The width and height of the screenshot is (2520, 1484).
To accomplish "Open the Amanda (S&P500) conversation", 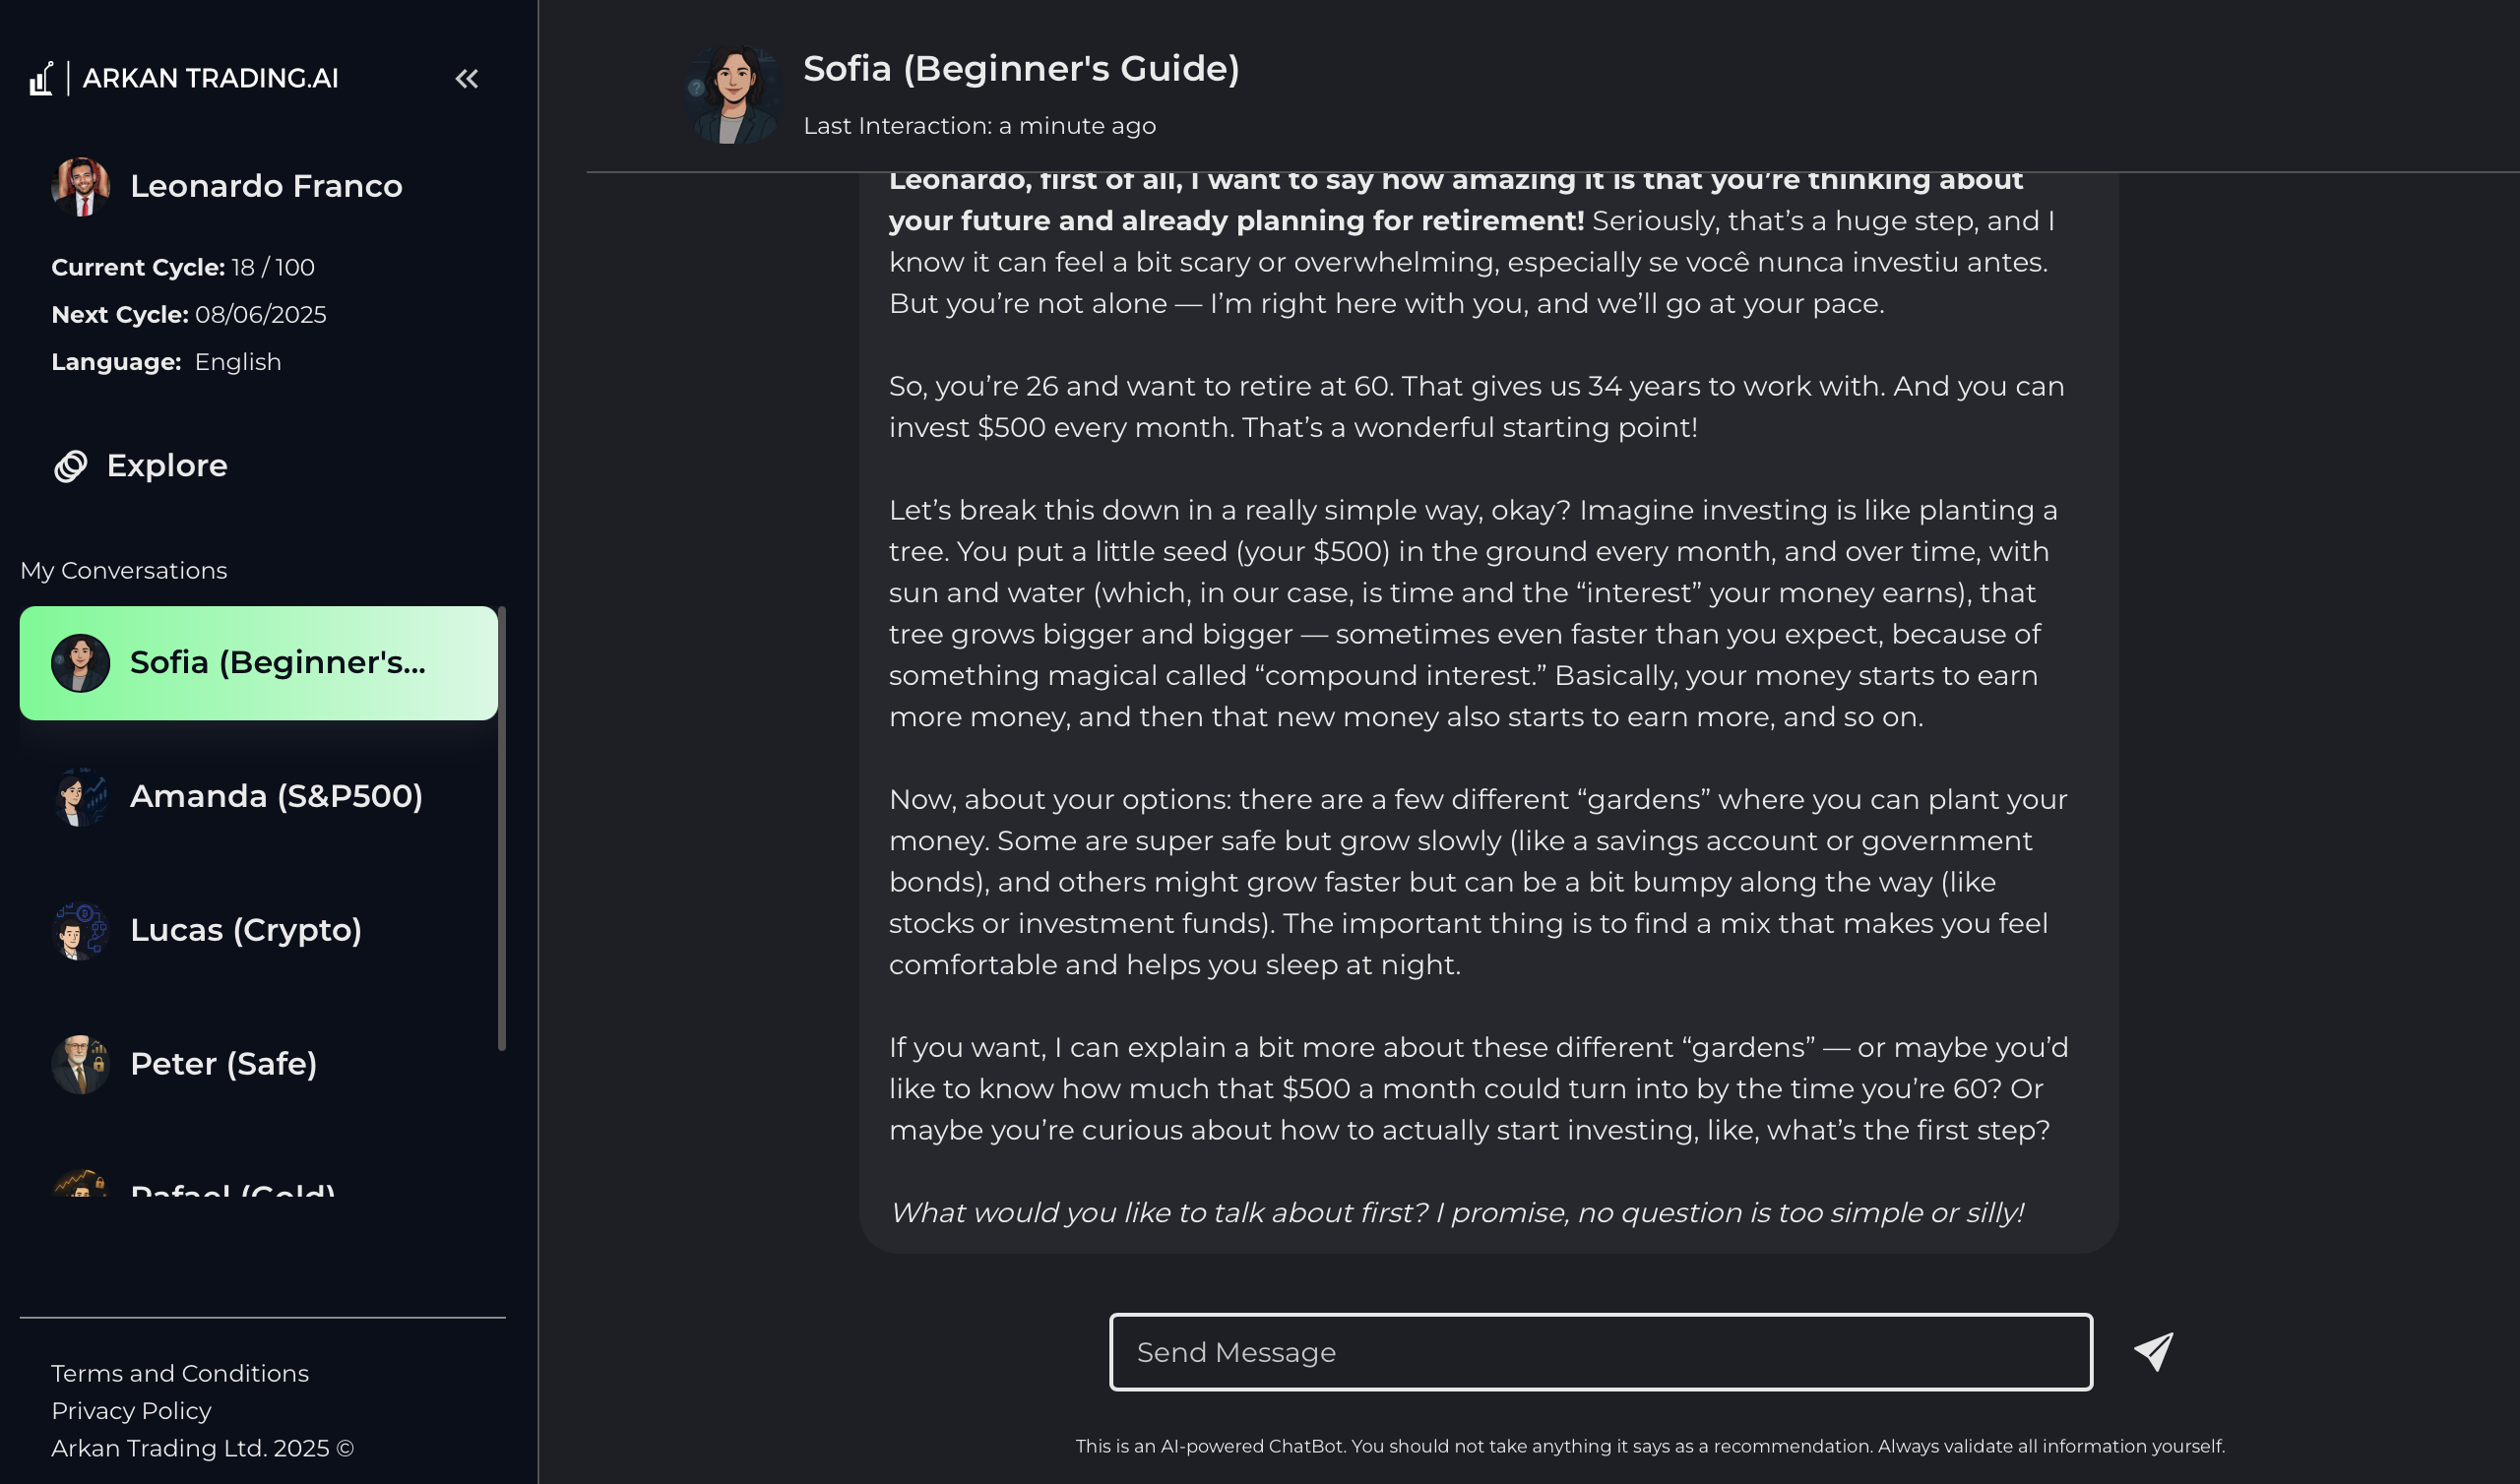I will pos(276,797).
